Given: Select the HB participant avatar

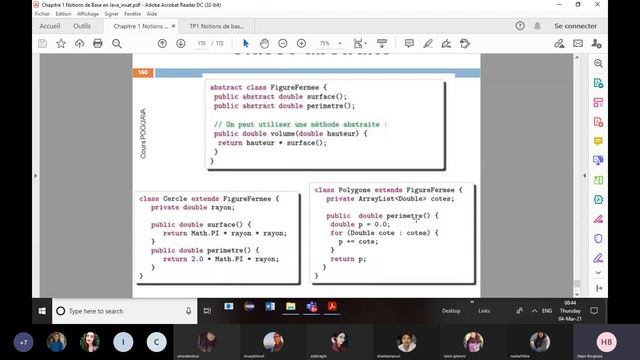Looking at the screenshot, I should coord(607,342).
